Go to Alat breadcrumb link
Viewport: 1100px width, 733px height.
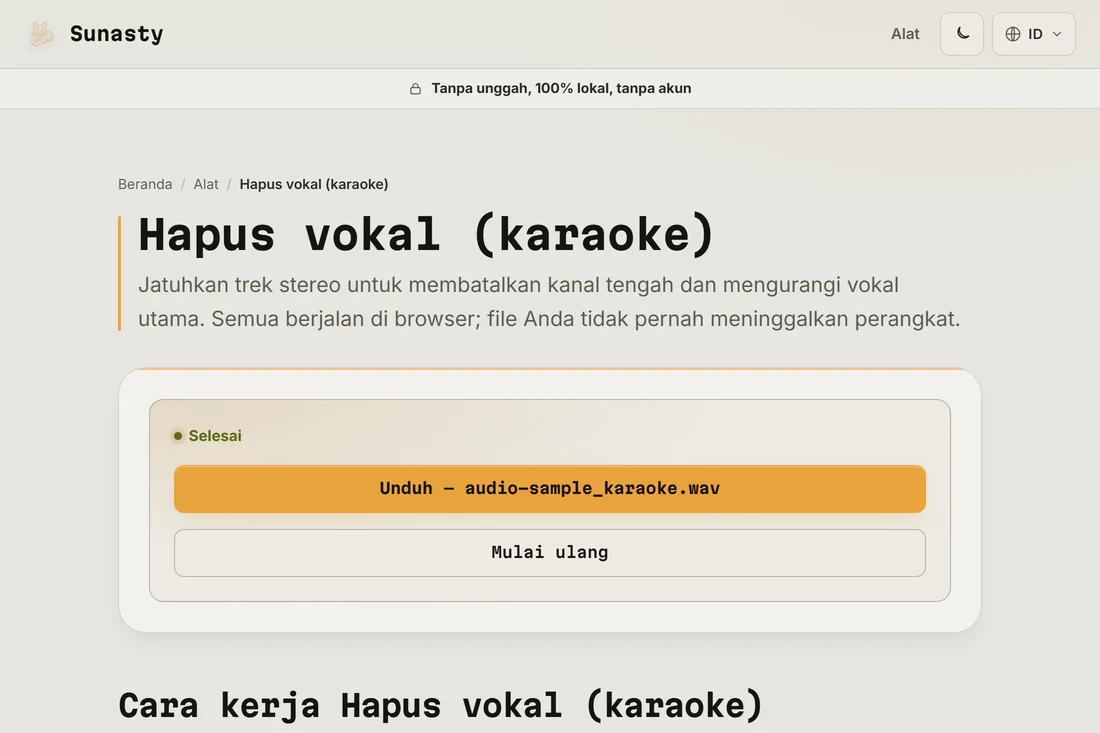click(x=206, y=184)
